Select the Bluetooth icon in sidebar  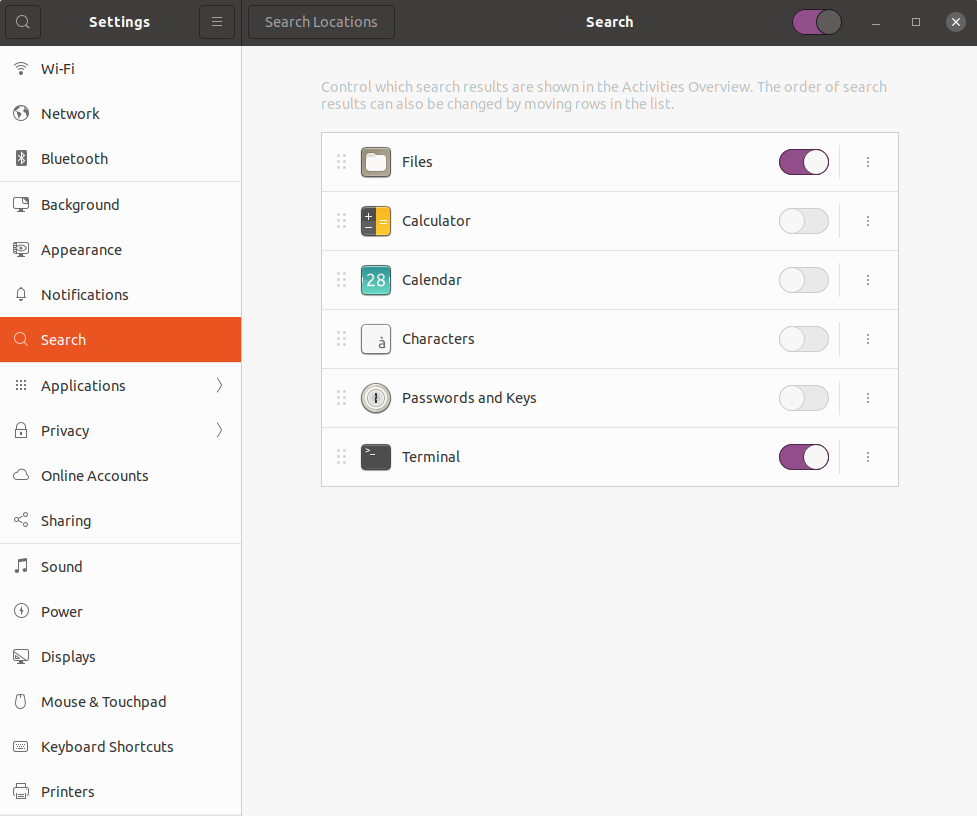[x=20, y=158]
